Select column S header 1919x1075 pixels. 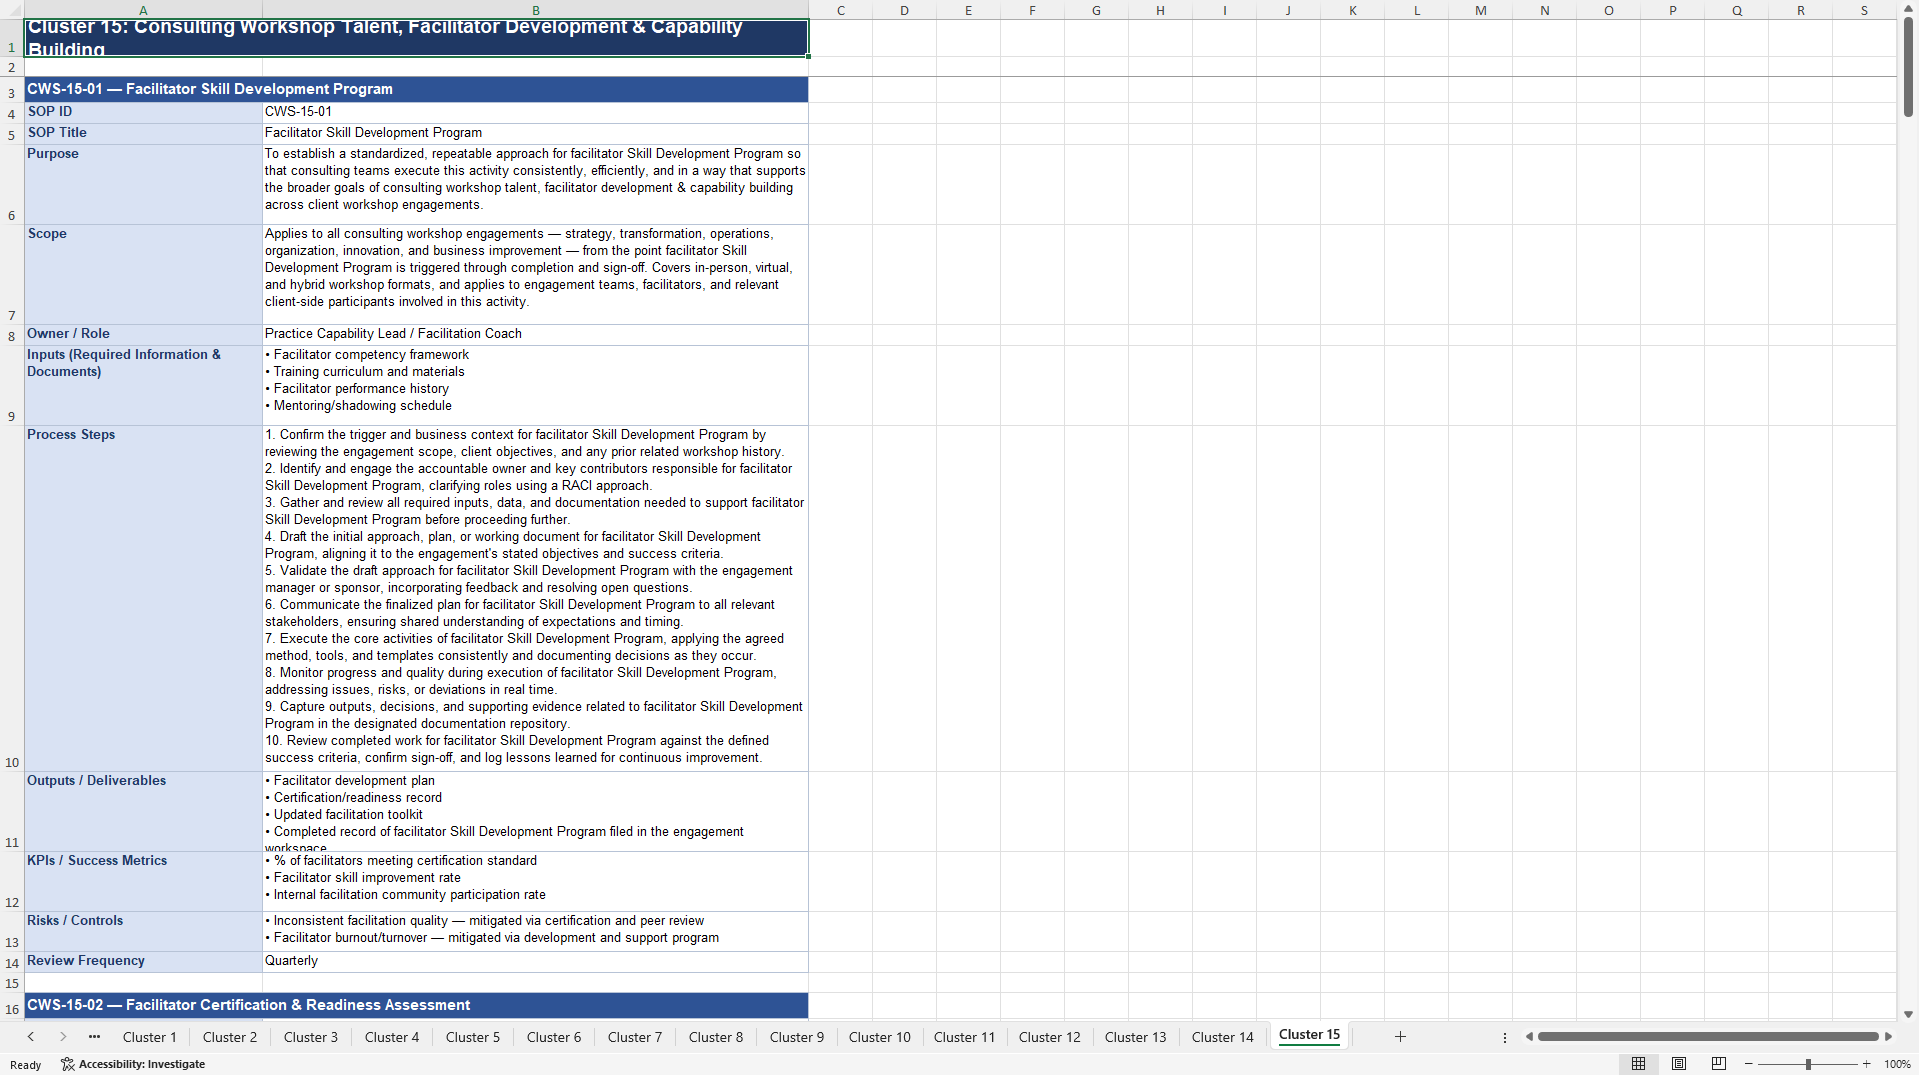click(1864, 10)
